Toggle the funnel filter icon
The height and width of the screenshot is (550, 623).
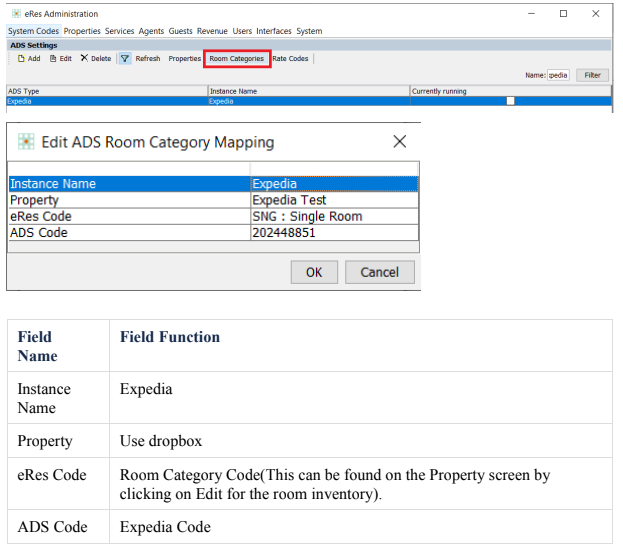(125, 59)
